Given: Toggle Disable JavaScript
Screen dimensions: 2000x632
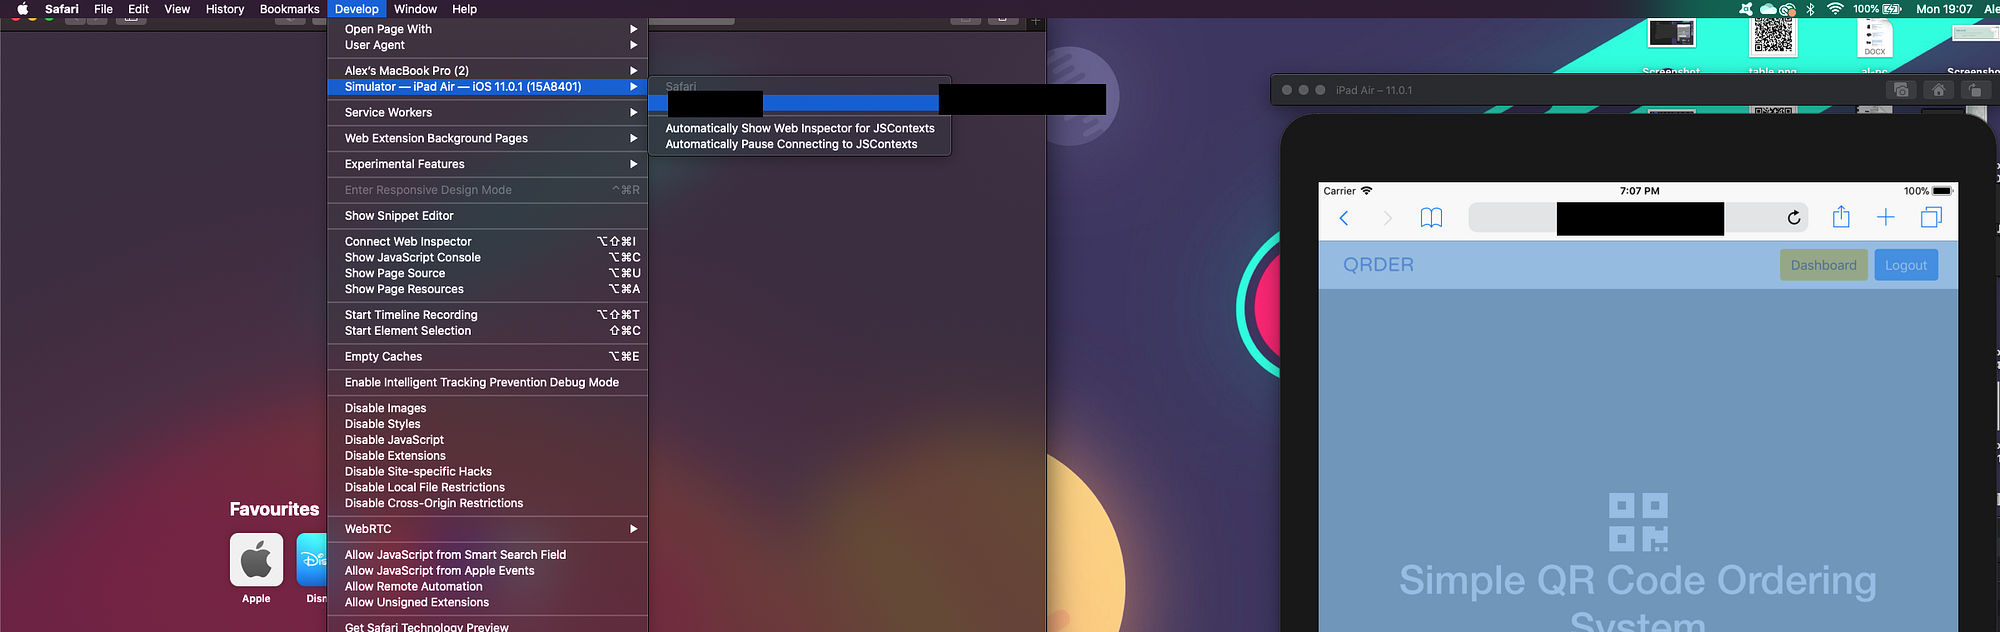Looking at the screenshot, I should pyautogui.click(x=487, y=440).
